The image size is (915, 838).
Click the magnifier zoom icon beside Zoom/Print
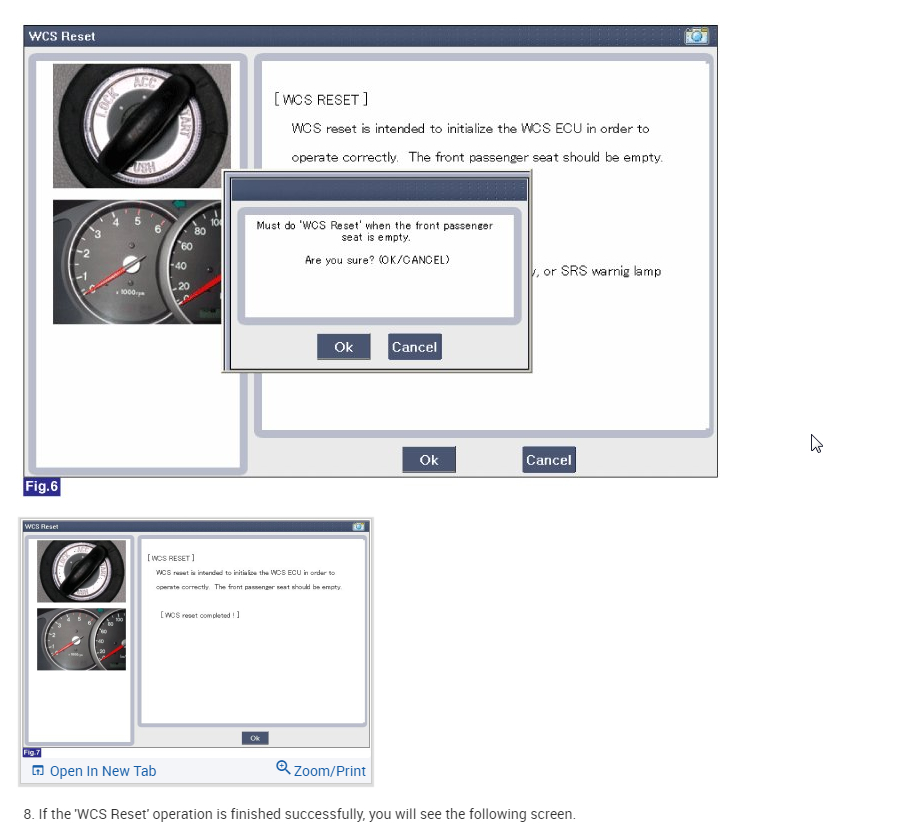(x=283, y=767)
